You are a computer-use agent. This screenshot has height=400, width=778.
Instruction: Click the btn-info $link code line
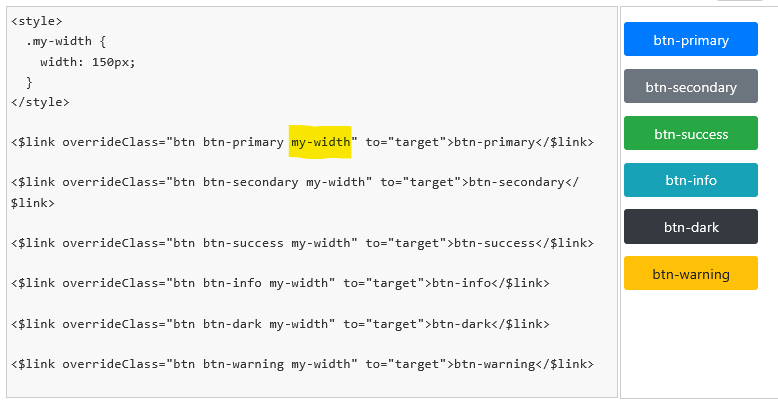pos(280,283)
